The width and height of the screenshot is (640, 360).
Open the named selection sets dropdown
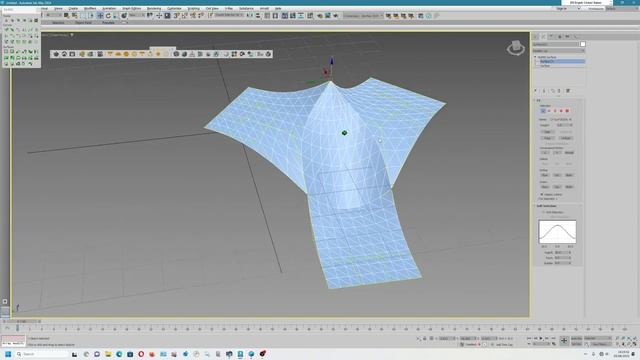[x=229, y=16]
